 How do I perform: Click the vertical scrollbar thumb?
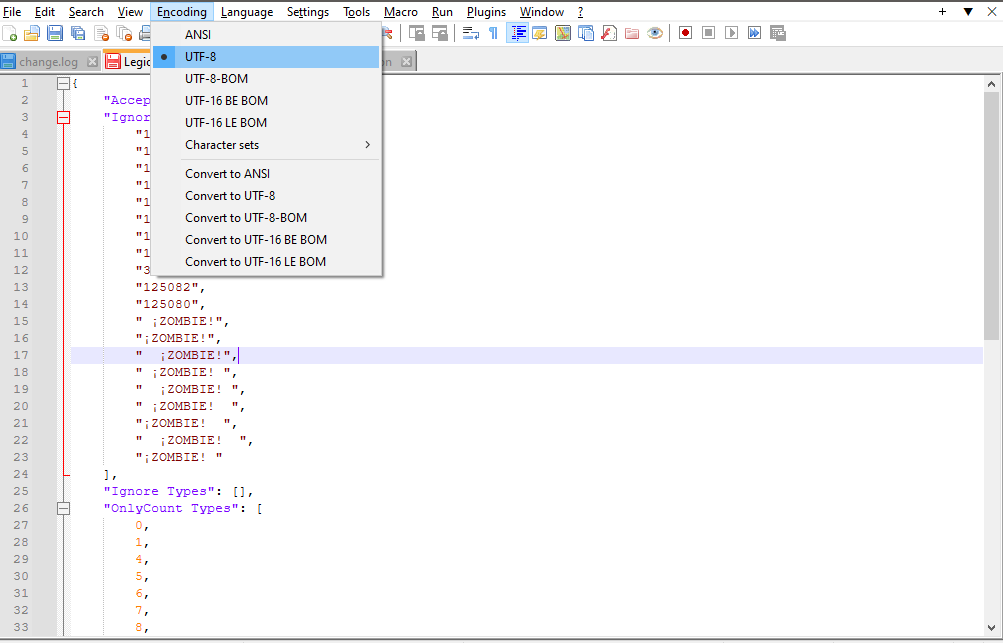991,215
